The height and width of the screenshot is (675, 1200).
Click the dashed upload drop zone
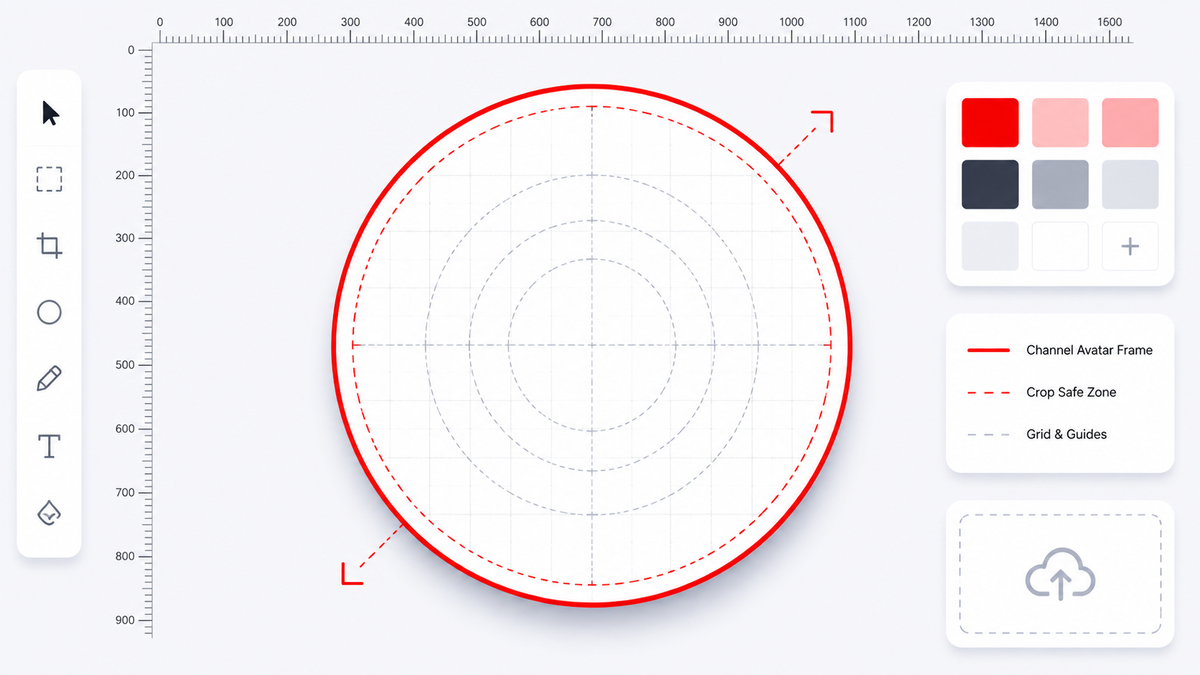(1060, 574)
